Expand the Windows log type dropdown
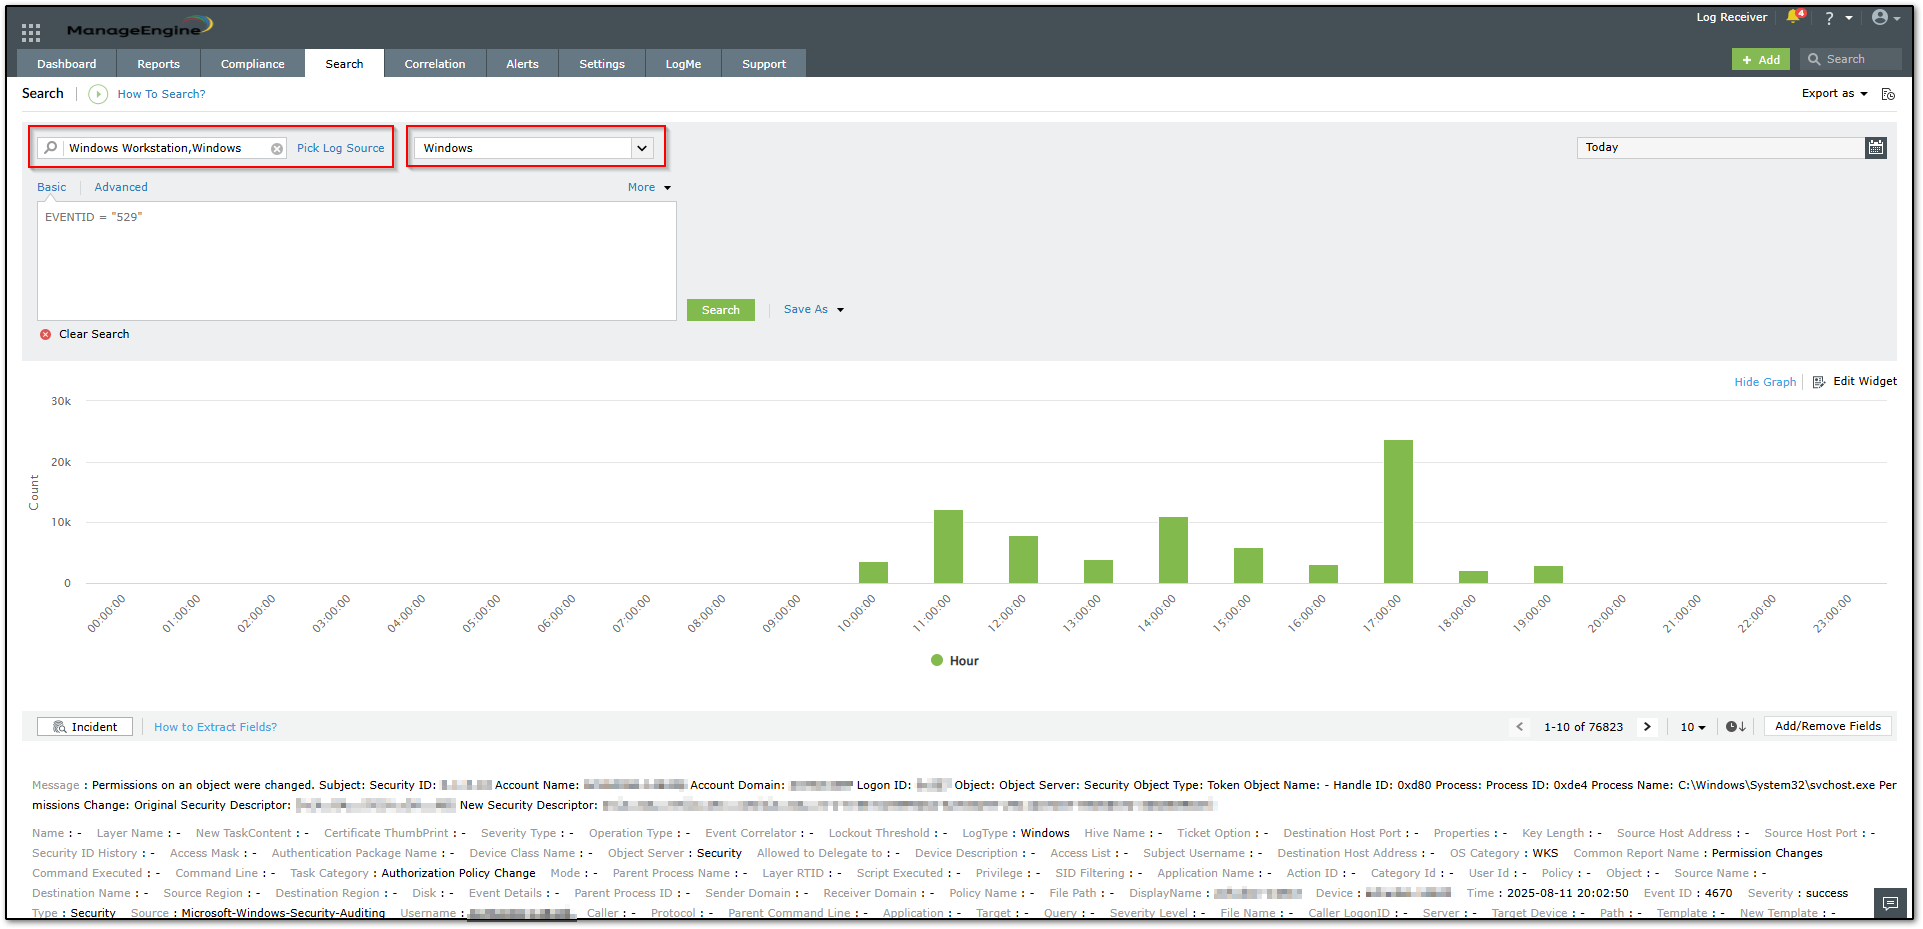This screenshot has width=1923, height=929. 642,148
